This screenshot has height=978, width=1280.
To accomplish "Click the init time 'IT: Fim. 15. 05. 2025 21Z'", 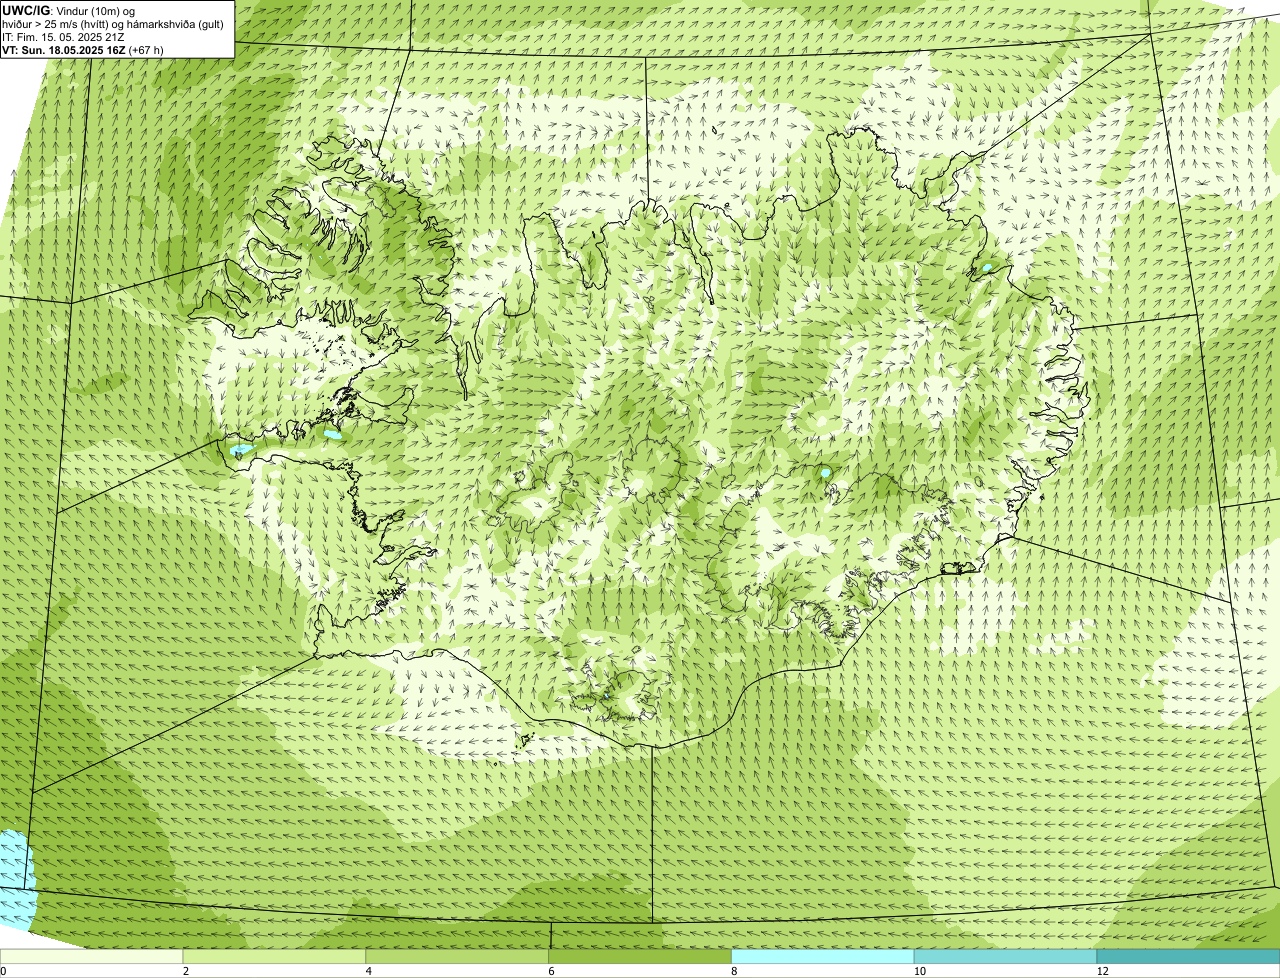I will 63,37.
